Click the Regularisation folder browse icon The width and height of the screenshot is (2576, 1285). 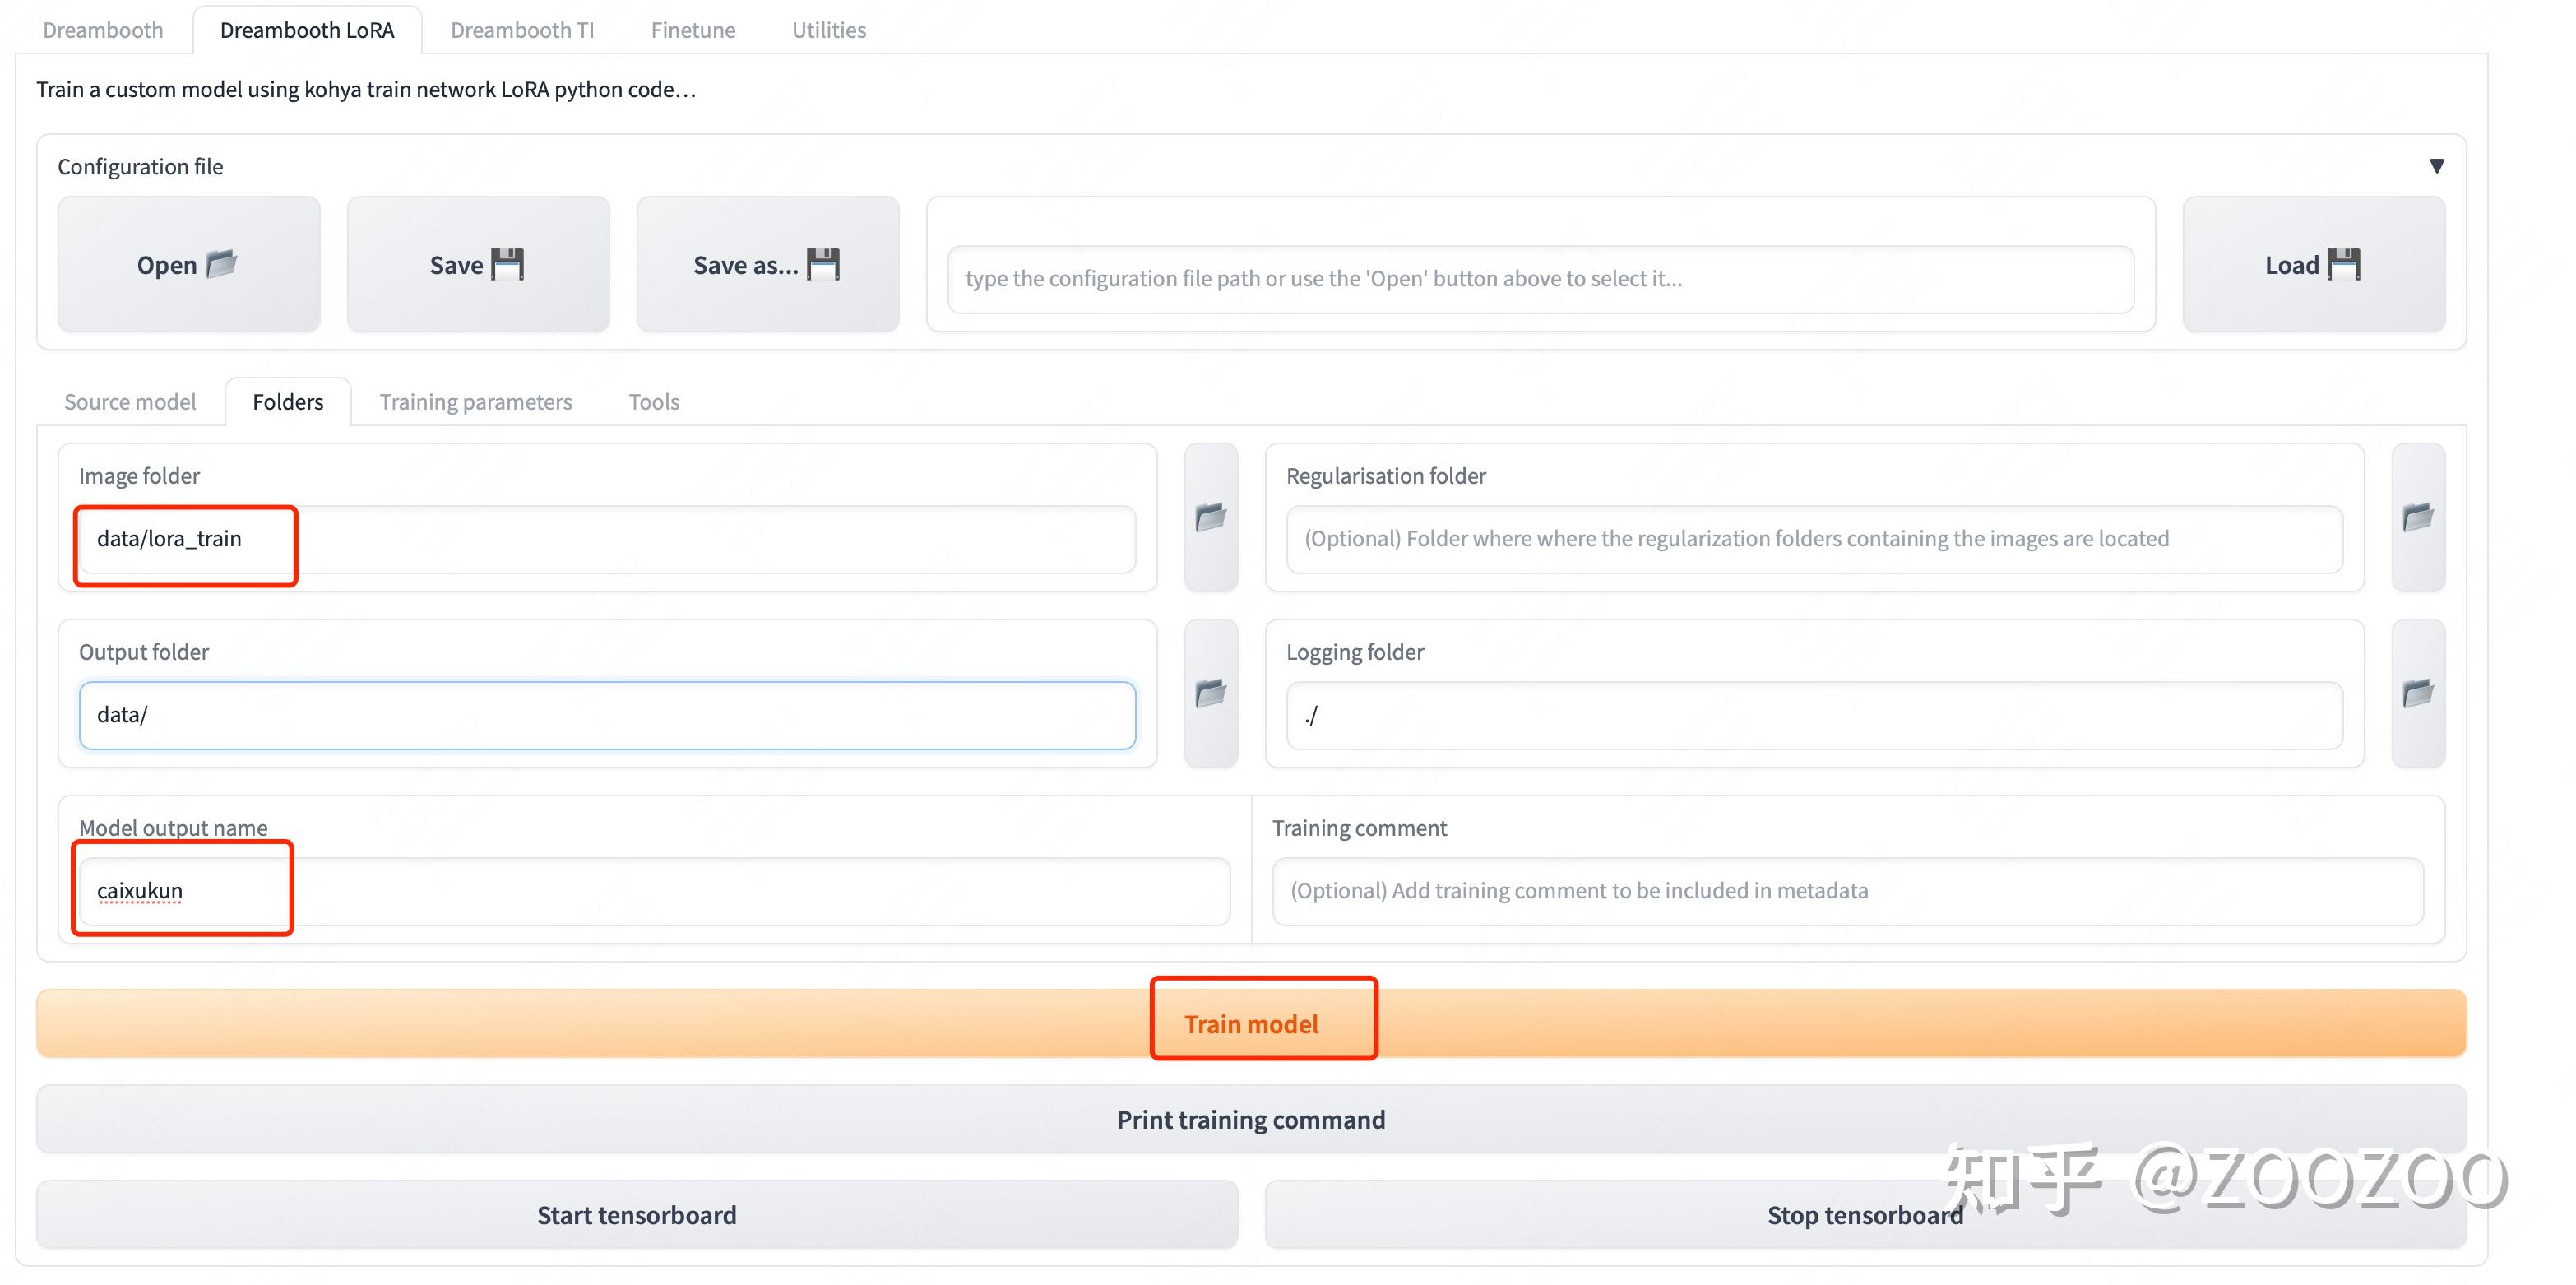click(x=2418, y=517)
